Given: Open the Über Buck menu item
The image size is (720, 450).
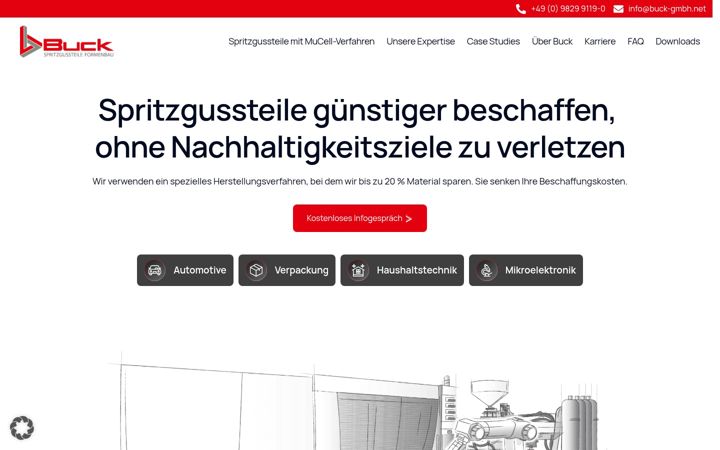Looking at the screenshot, I should [552, 41].
